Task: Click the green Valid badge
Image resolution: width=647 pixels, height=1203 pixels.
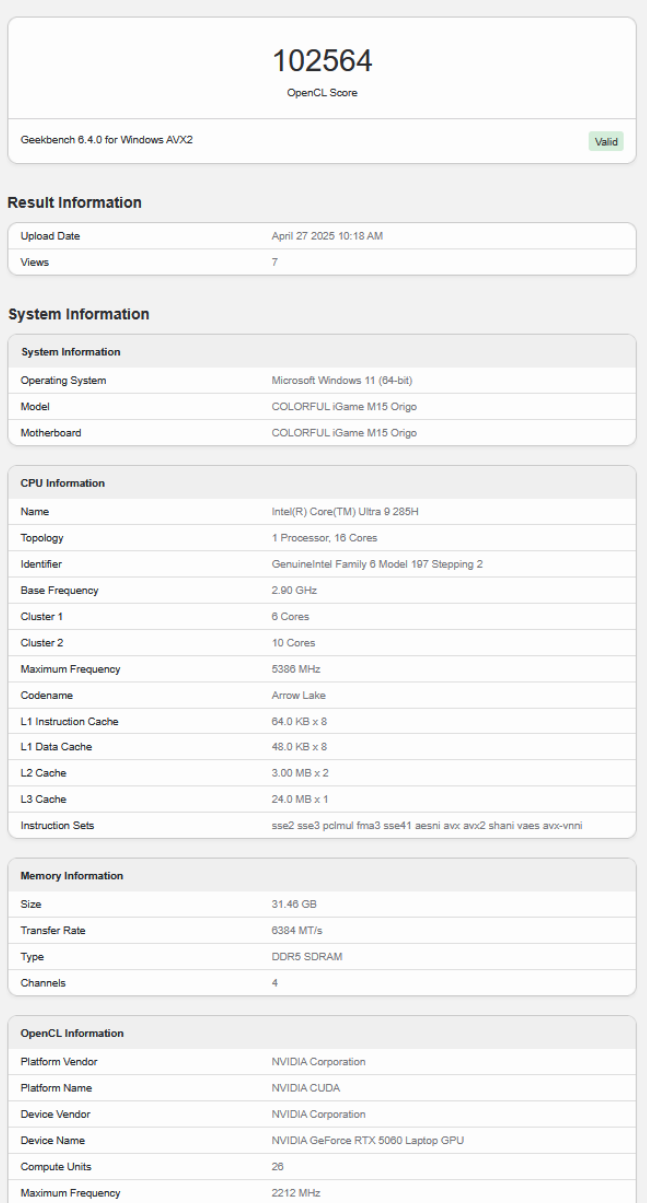Action: (x=606, y=142)
